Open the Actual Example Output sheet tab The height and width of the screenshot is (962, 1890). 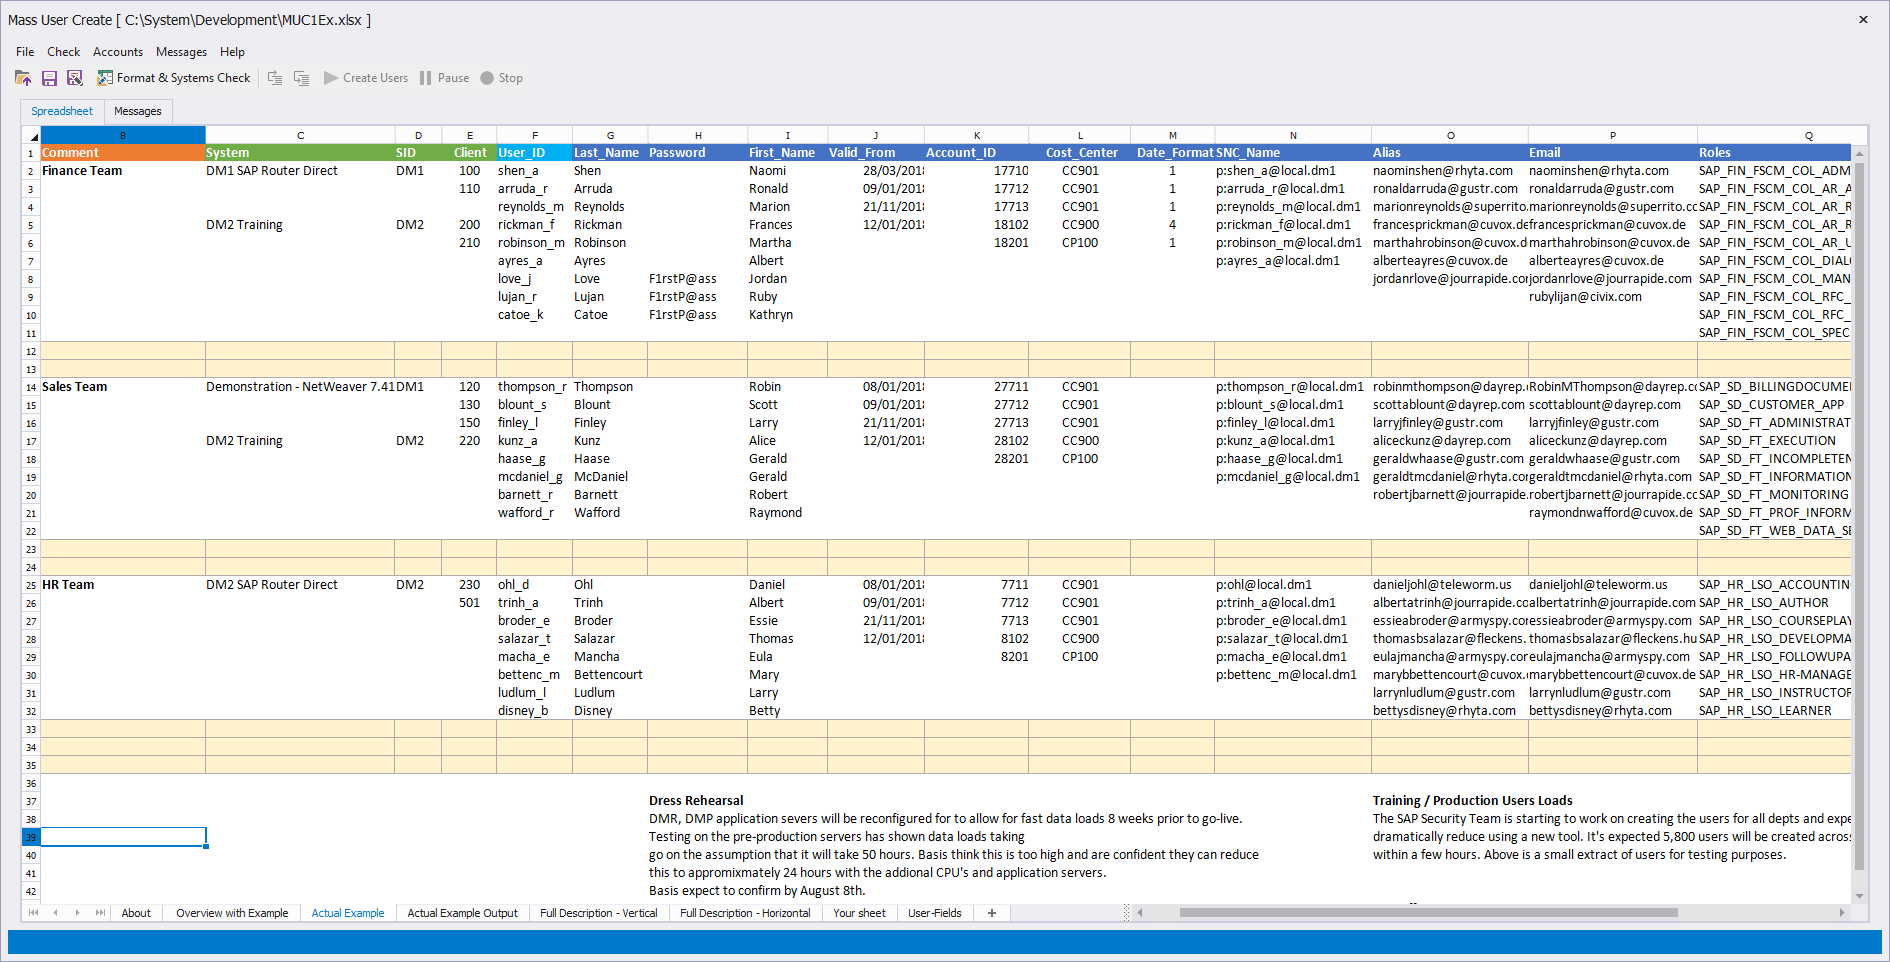pyautogui.click(x=462, y=913)
